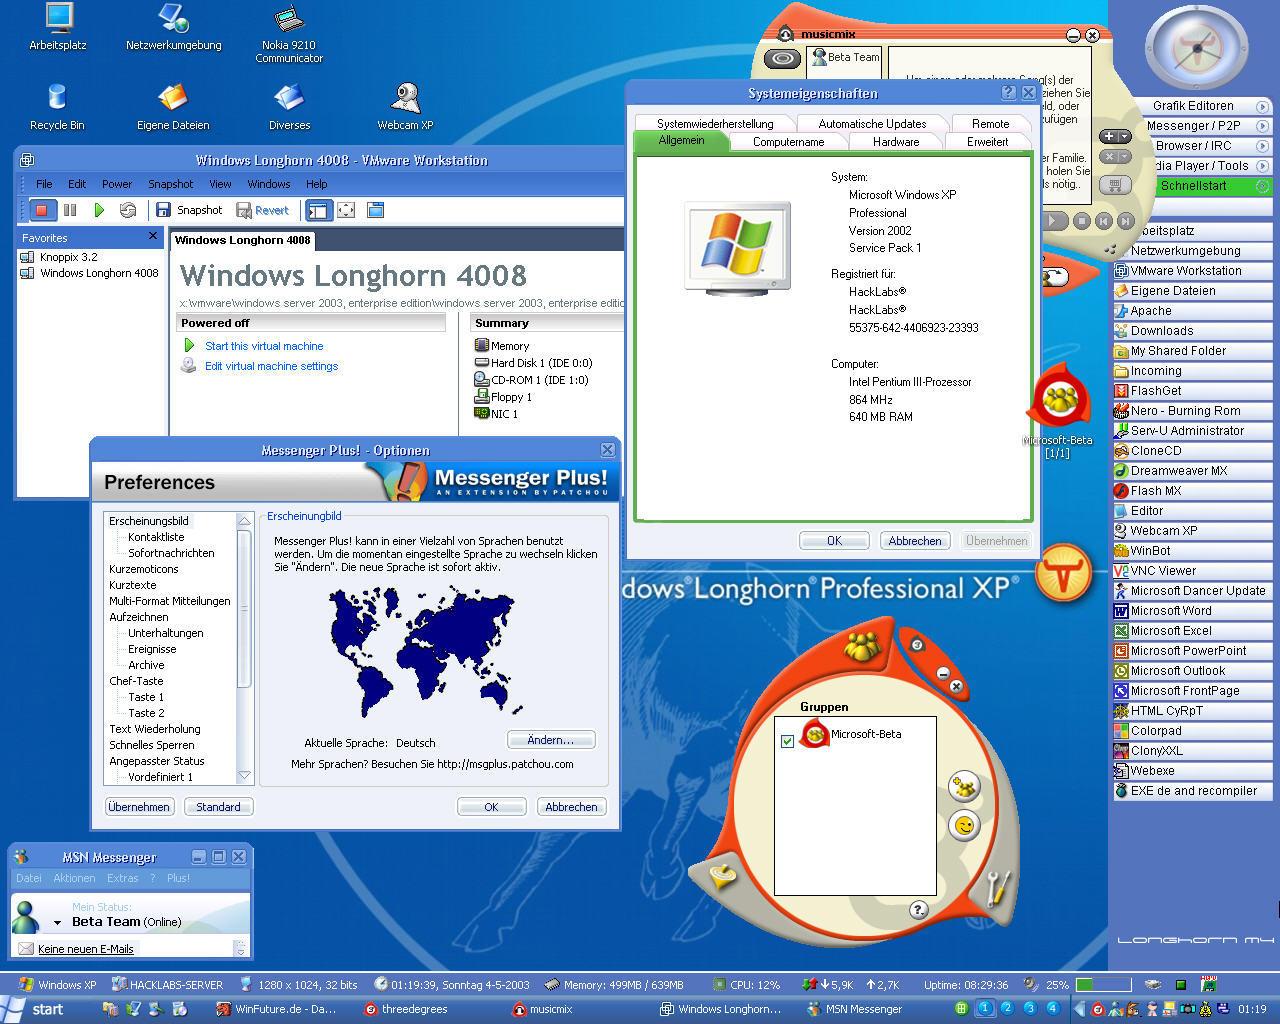Select Kurzemoticons in preferences tree
Image resolution: width=1280 pixels, height=1024 pixels.
pyautogui.click(x=144, y=569)
